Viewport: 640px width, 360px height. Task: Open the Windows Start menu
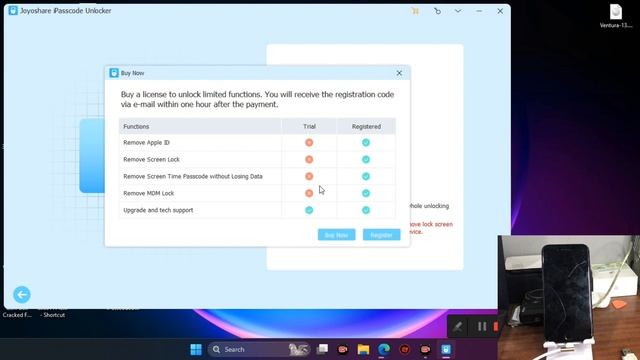point(196,349)
